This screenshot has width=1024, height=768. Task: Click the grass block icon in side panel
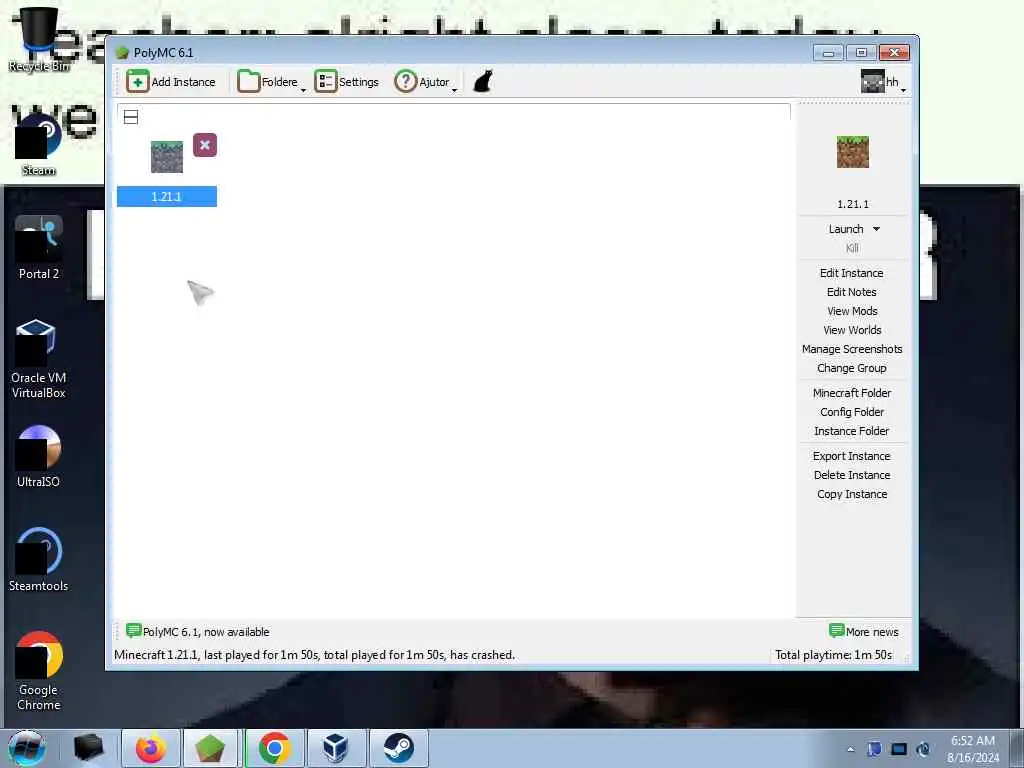coord(853,152)
